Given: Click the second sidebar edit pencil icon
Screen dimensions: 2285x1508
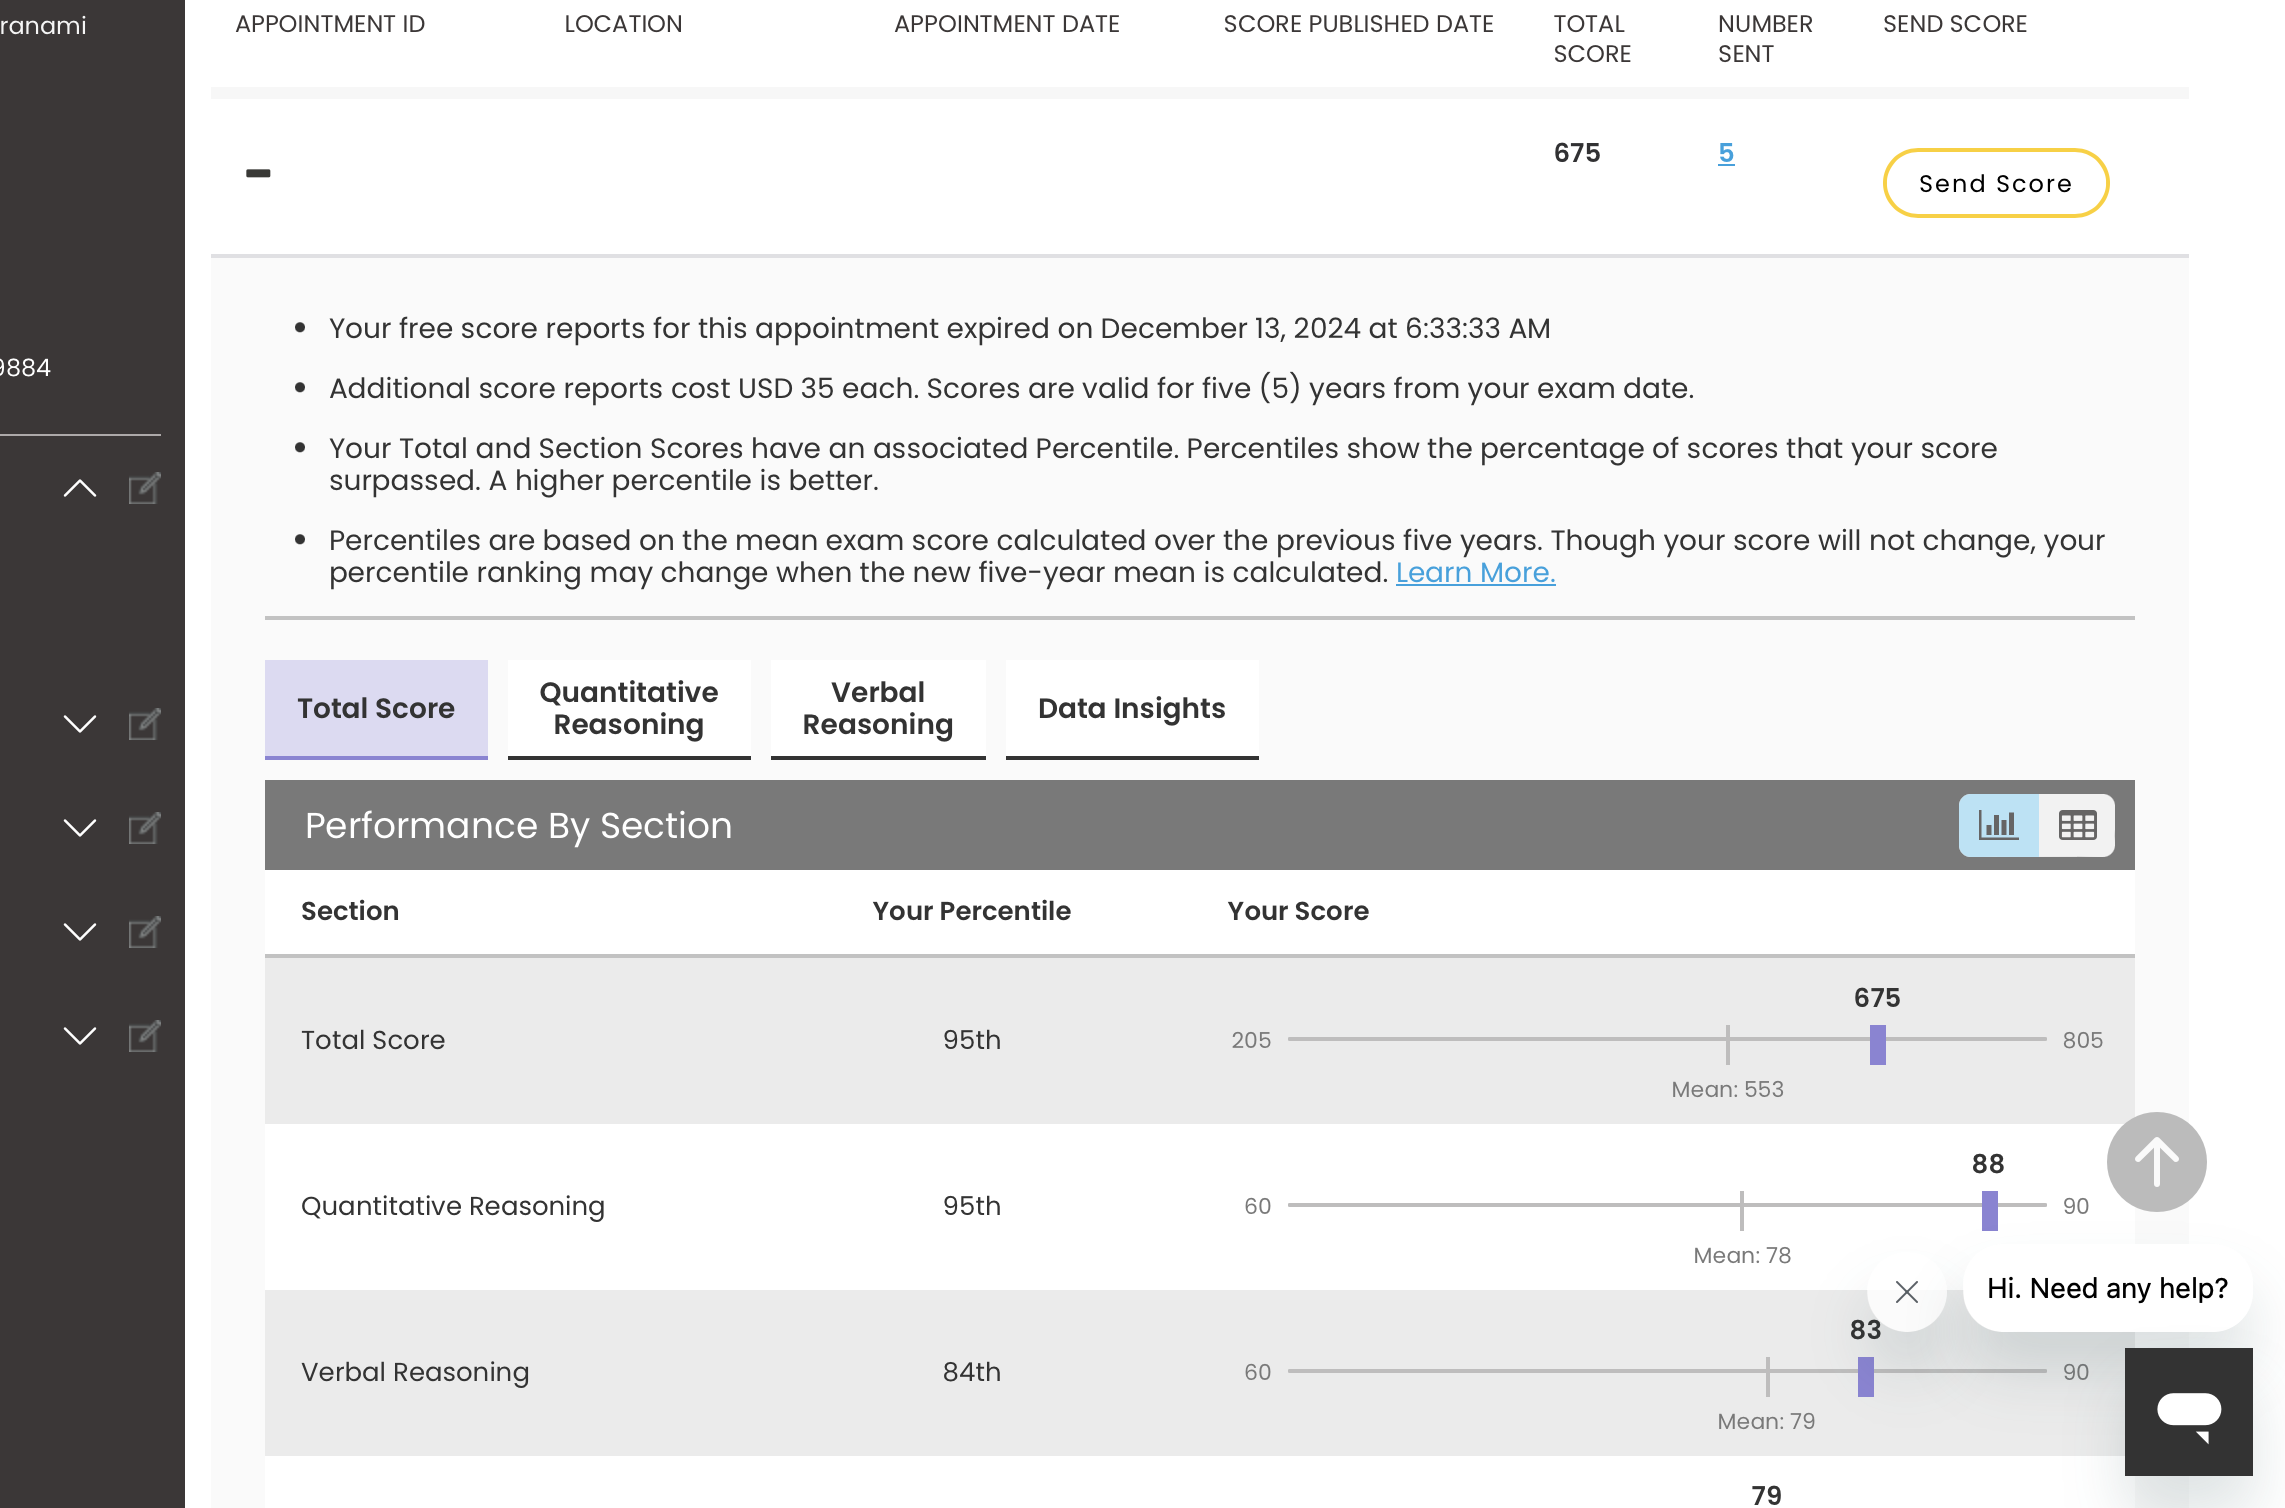Looking at the screenshot, I should click(x=144, y=724).
